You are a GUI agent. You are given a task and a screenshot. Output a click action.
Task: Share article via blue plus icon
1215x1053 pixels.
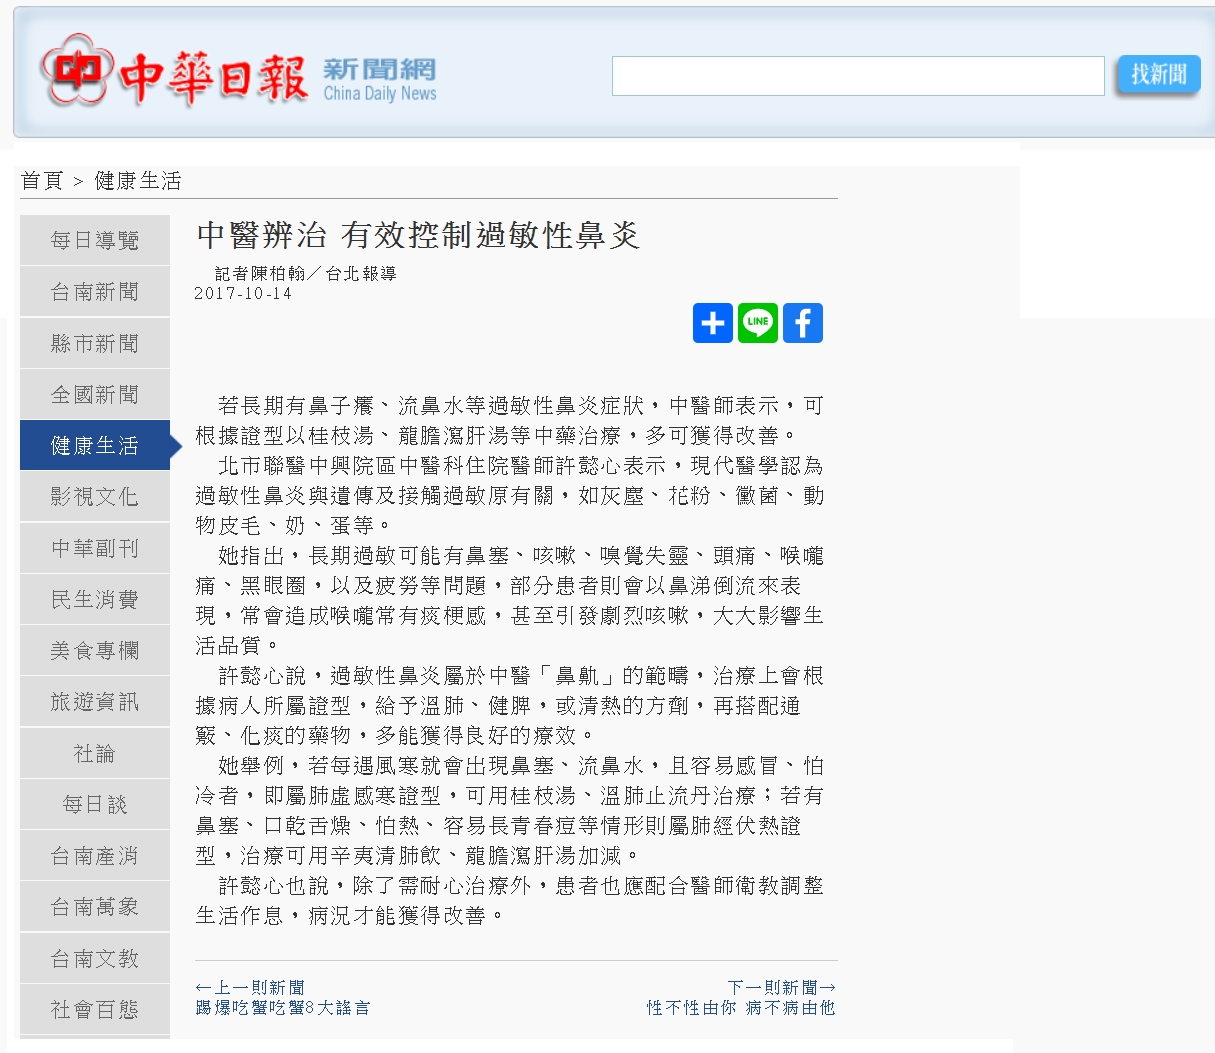[x=712, y=323]
